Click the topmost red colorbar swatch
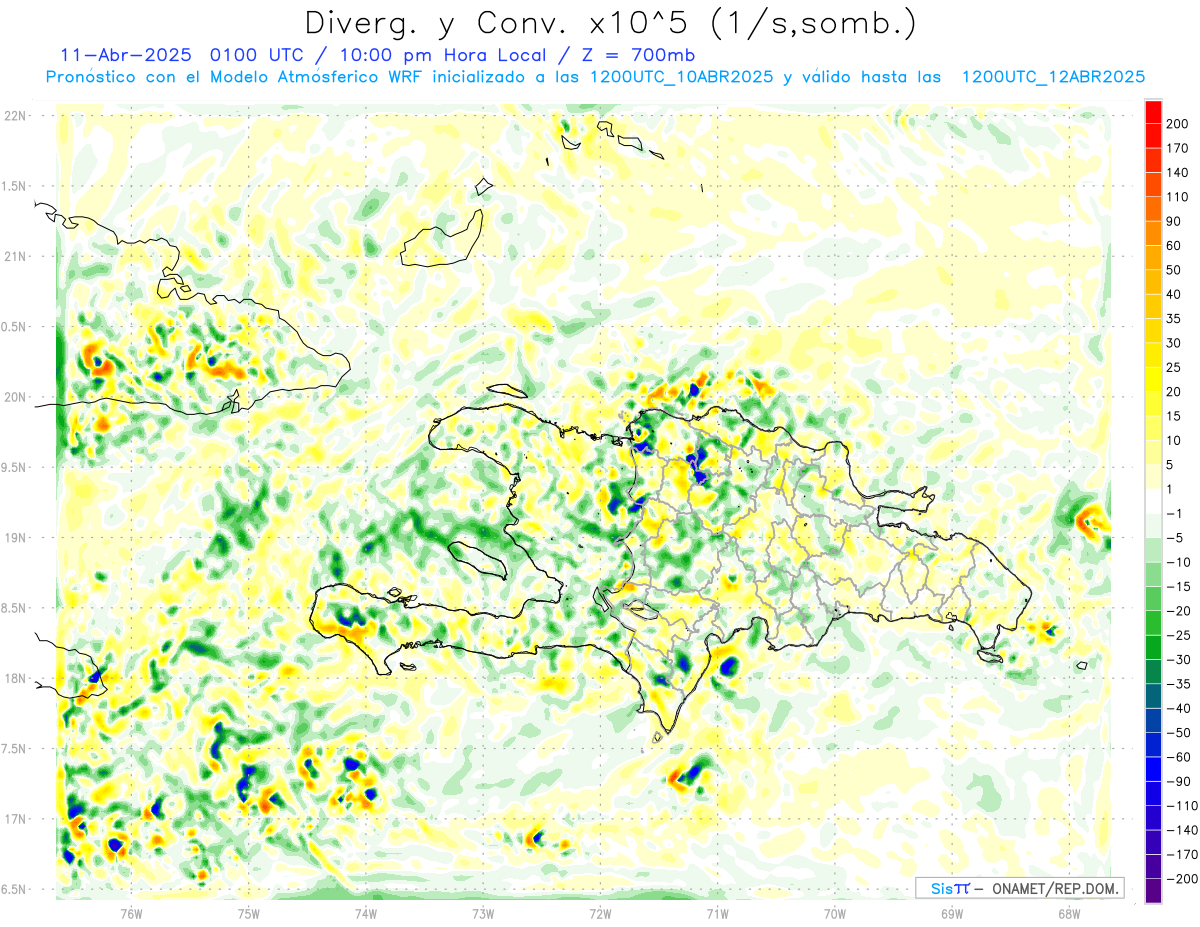The height and width of the screenshot is (927, 1200). coord(1153,111)
